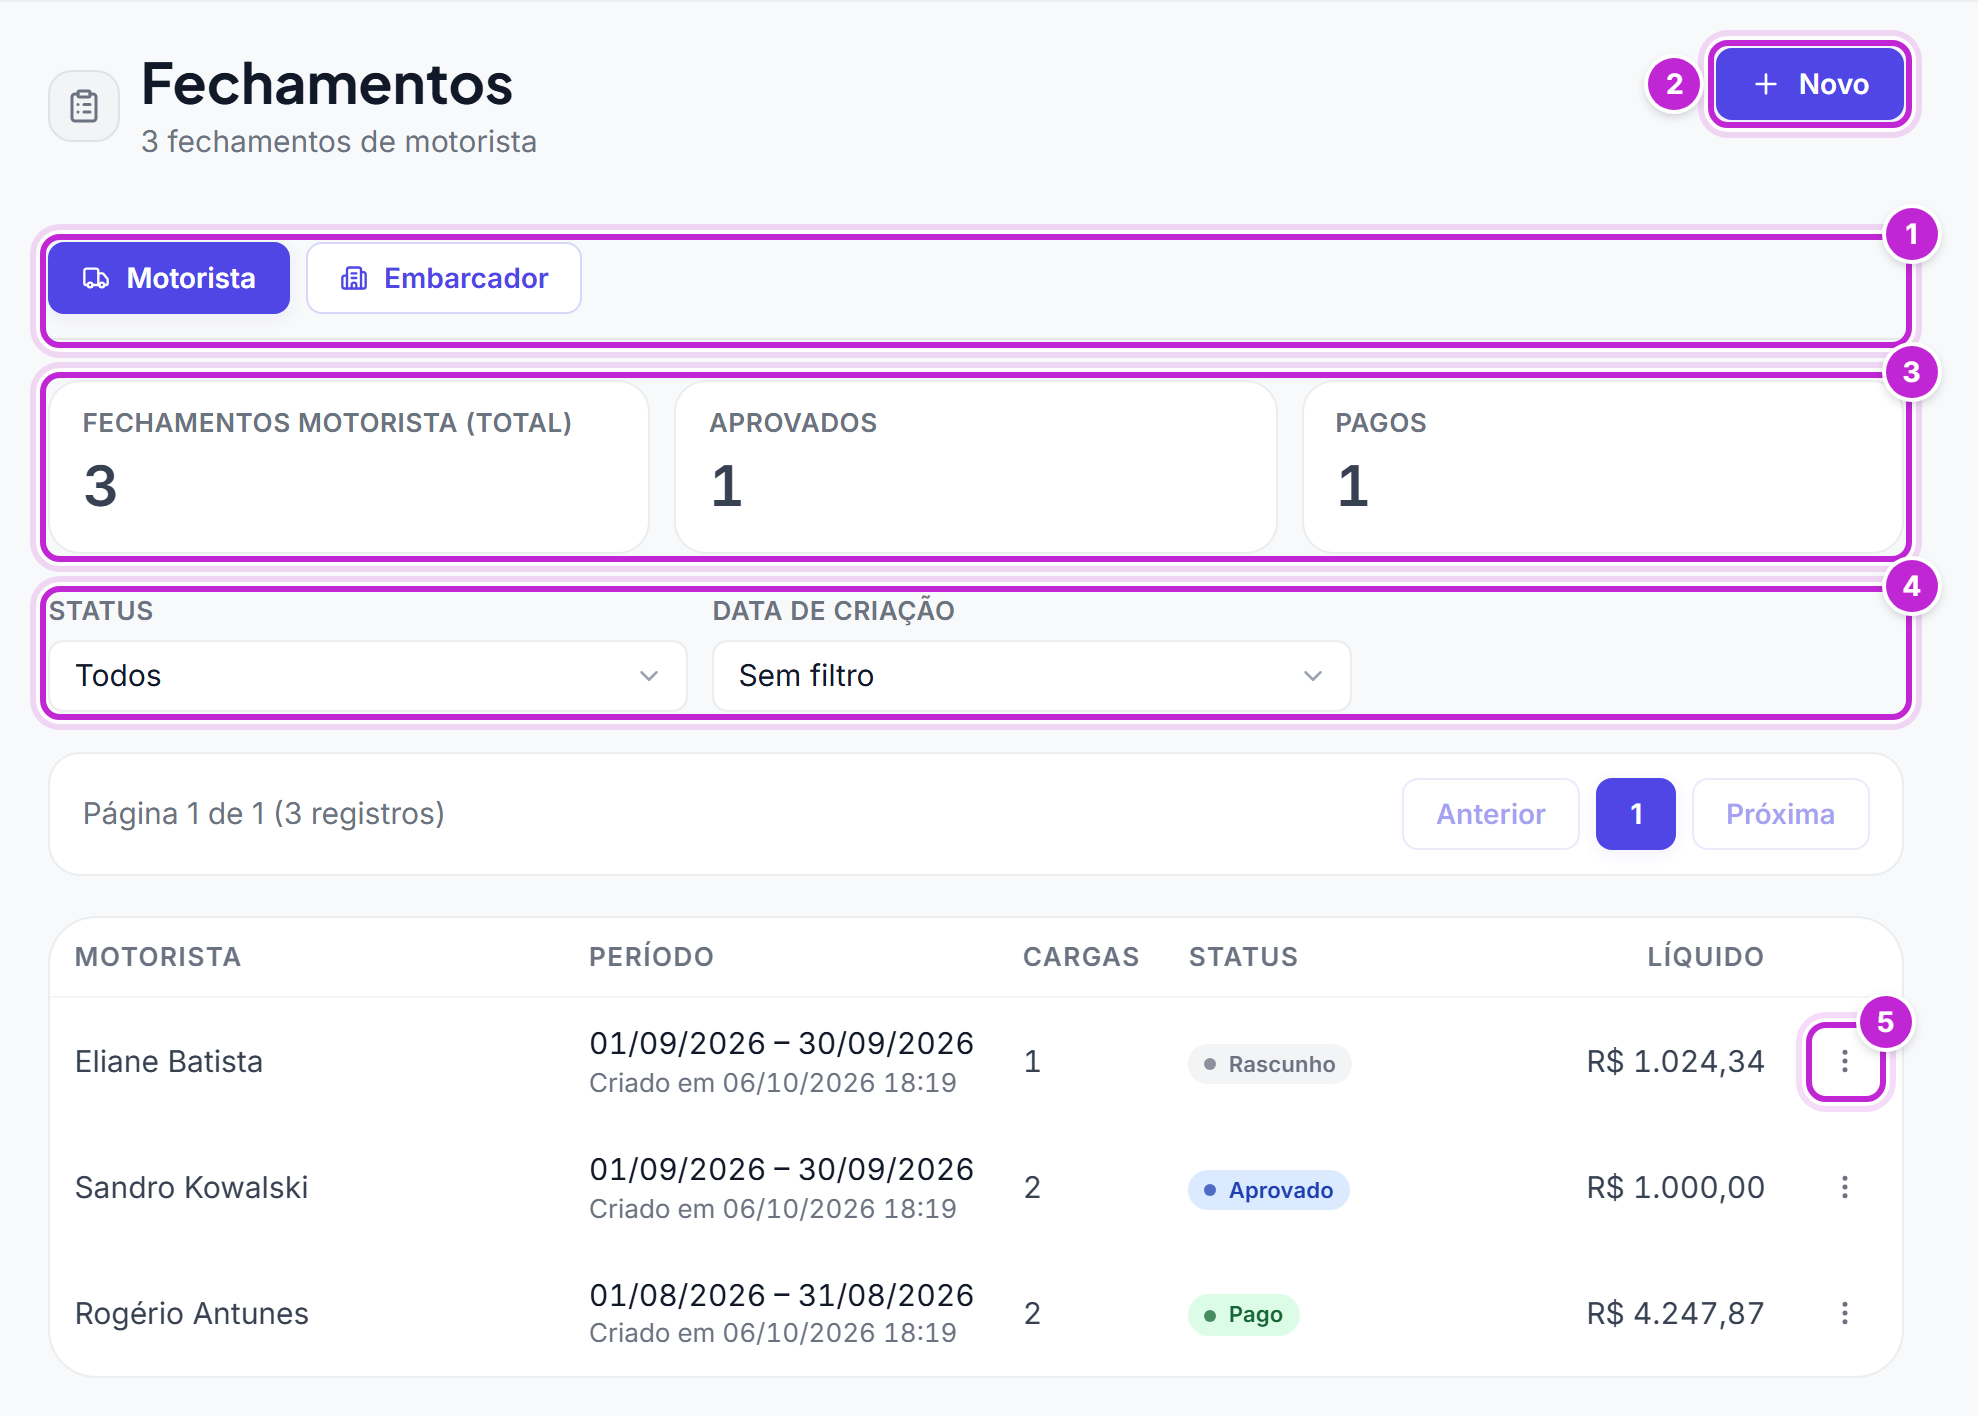The image size is (1978, 1416).
Task: Open three-dot menu for Sandro Kowalski
Action: point(1845,1187)
